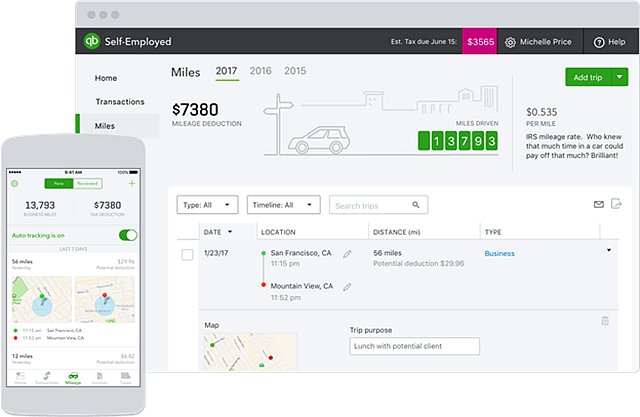The width and height of the screenshot is (640, 417).
Task: Select the 1/23/17 trip checkbox
Action: (187, 255)
